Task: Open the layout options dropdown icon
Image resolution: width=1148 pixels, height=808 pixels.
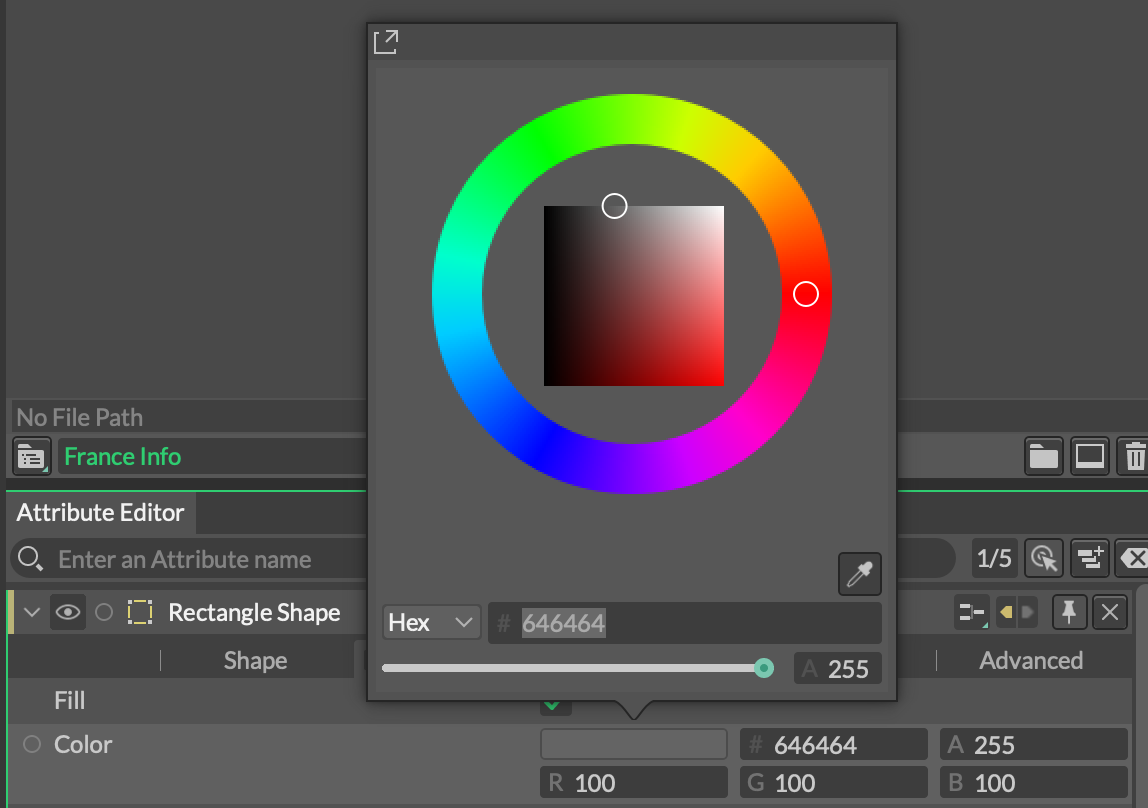Action: [x=971, y=612]
